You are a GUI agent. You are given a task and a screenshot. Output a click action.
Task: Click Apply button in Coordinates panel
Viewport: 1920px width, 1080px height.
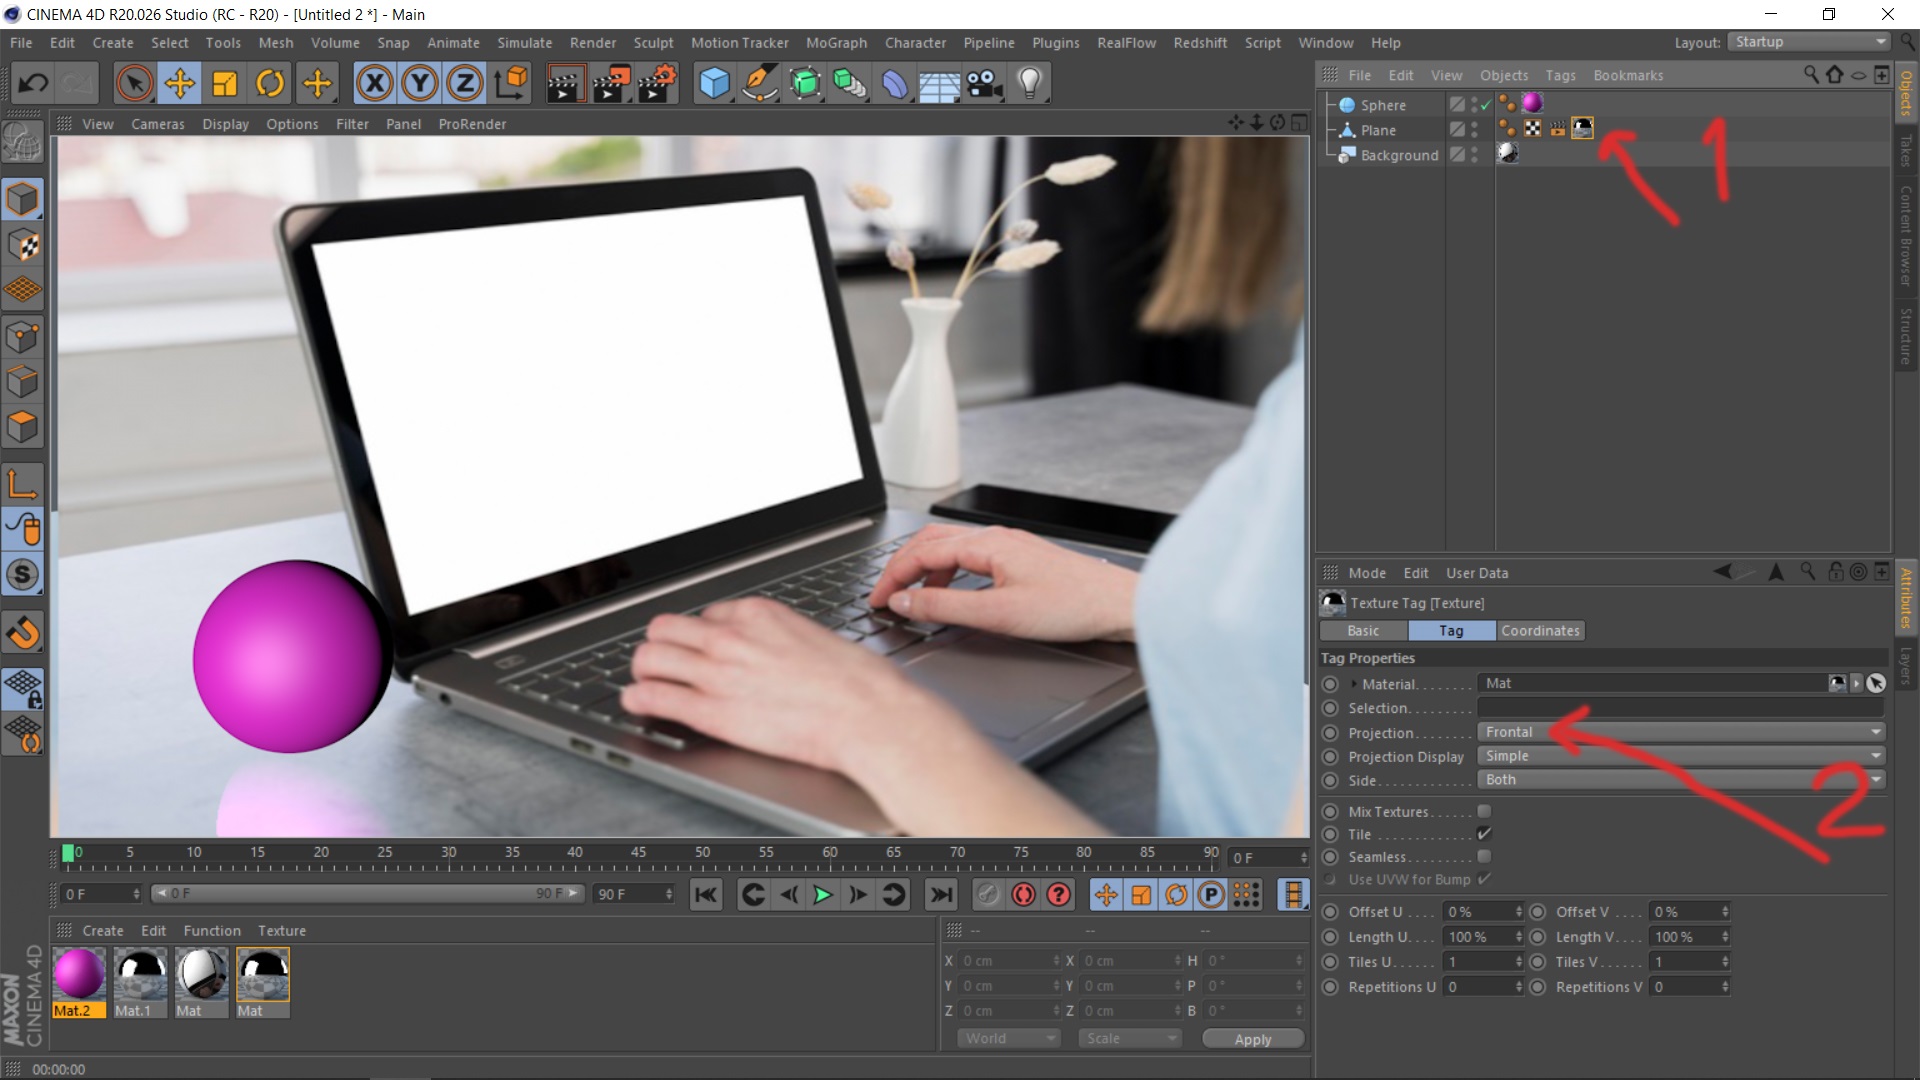(x=1253, y=1040)
